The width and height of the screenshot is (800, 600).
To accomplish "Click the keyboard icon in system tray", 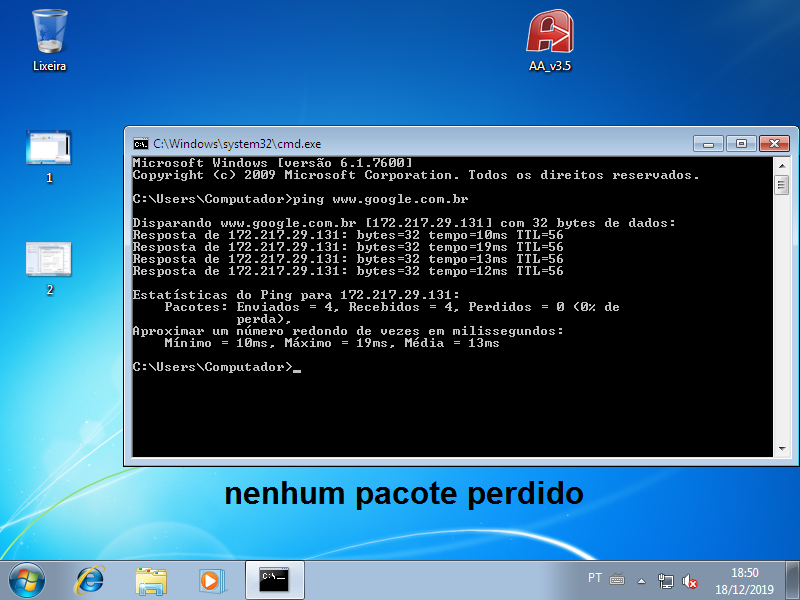I will (x=617, y=579).
